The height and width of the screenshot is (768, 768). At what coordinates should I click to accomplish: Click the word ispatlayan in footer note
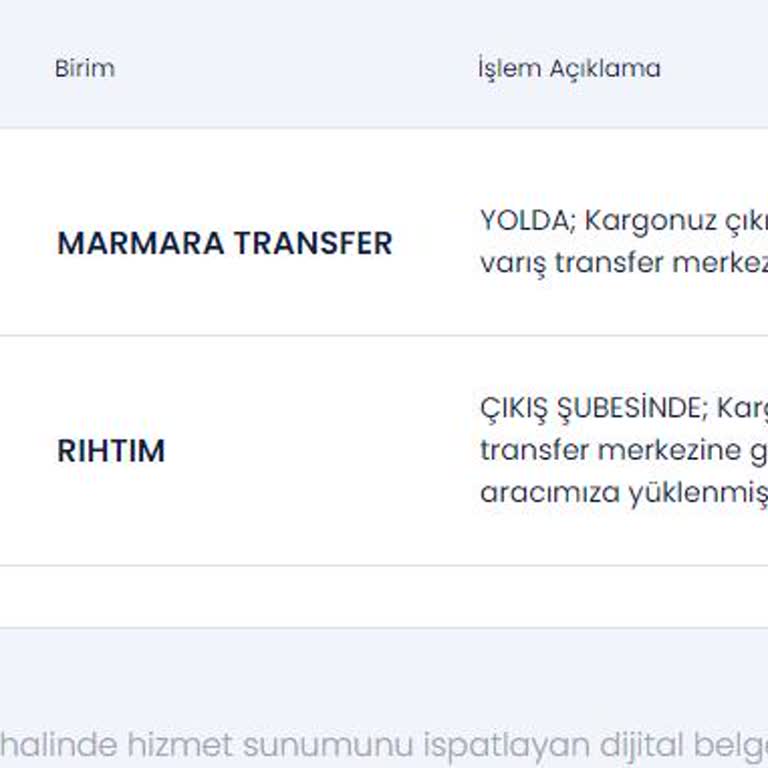tap(506, 746)
